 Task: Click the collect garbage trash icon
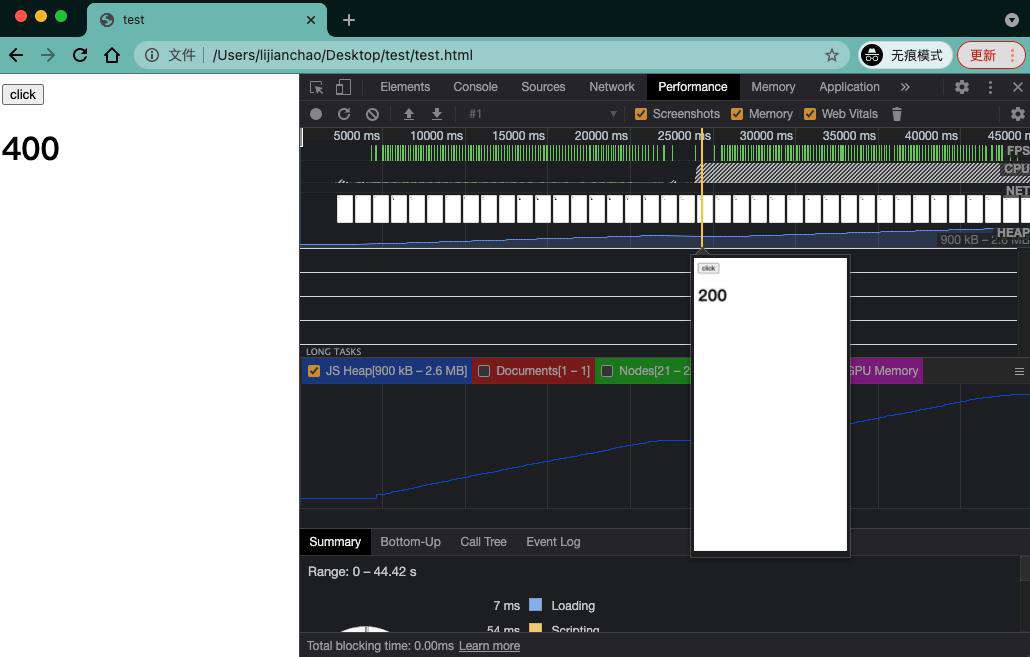pyautogui.click(x=897, y=114)
